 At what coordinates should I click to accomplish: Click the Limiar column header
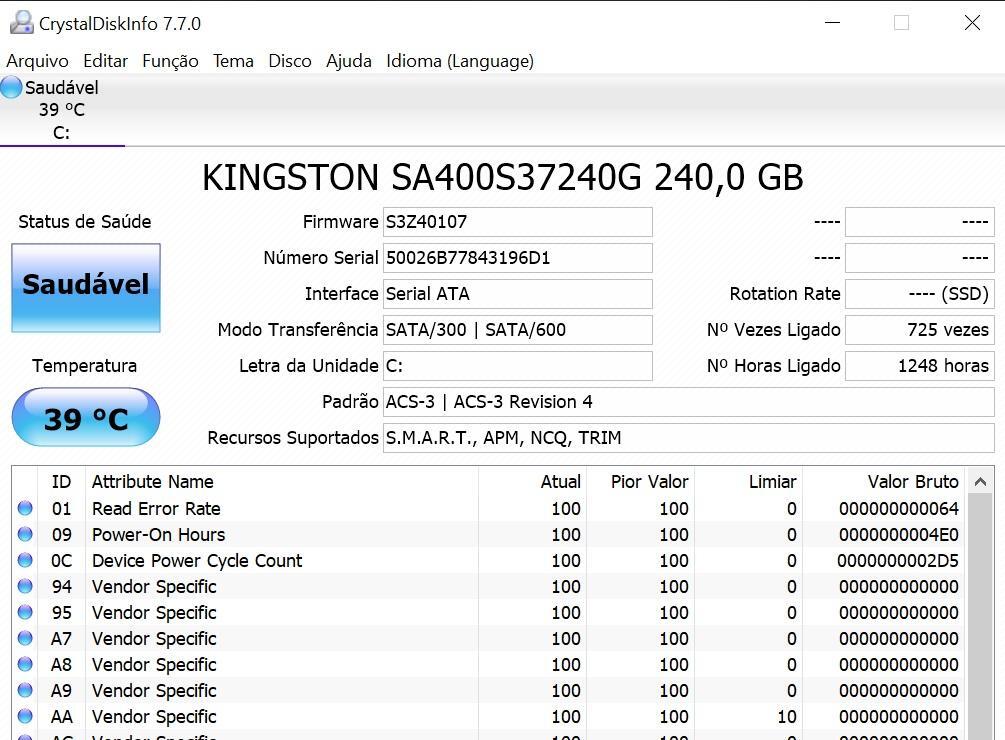(748, 481)
